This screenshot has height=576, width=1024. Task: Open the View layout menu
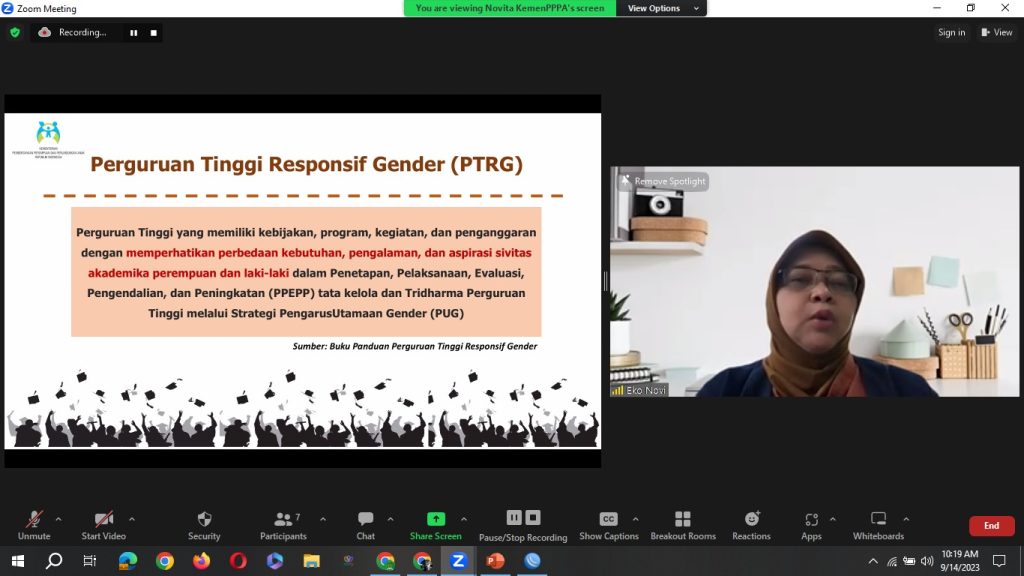(x=997, y=32)
